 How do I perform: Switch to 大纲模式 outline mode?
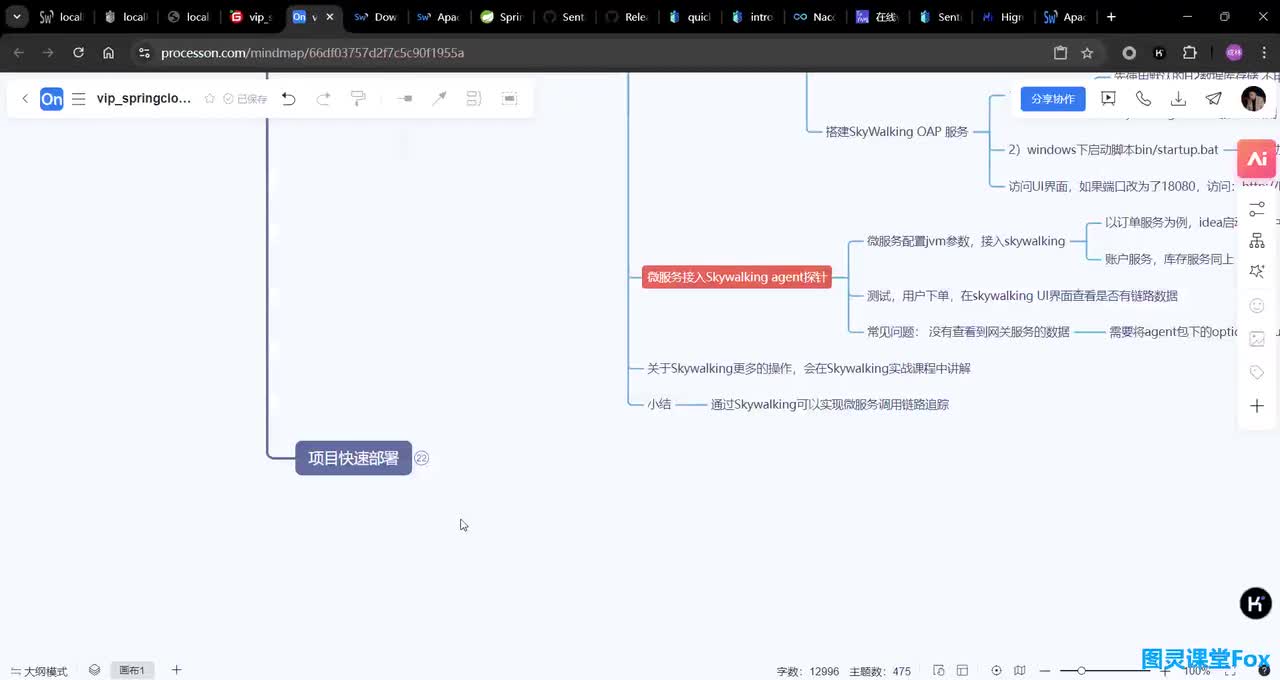[x=39, y=671]
